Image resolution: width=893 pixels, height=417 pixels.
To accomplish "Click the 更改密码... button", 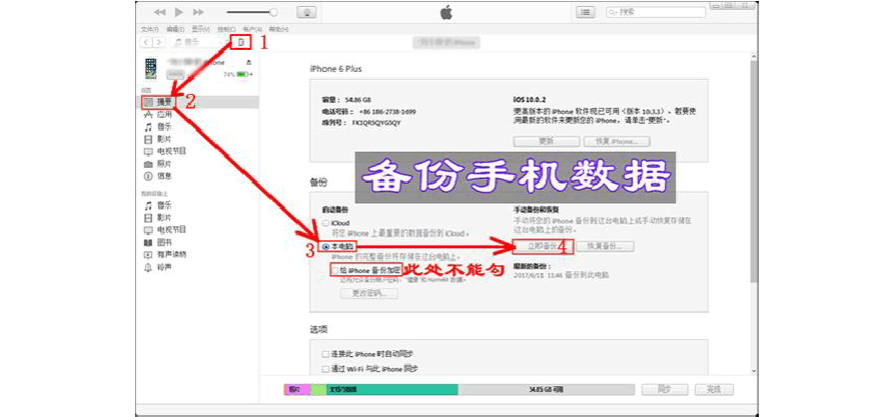I will click(x=369, y=294).
